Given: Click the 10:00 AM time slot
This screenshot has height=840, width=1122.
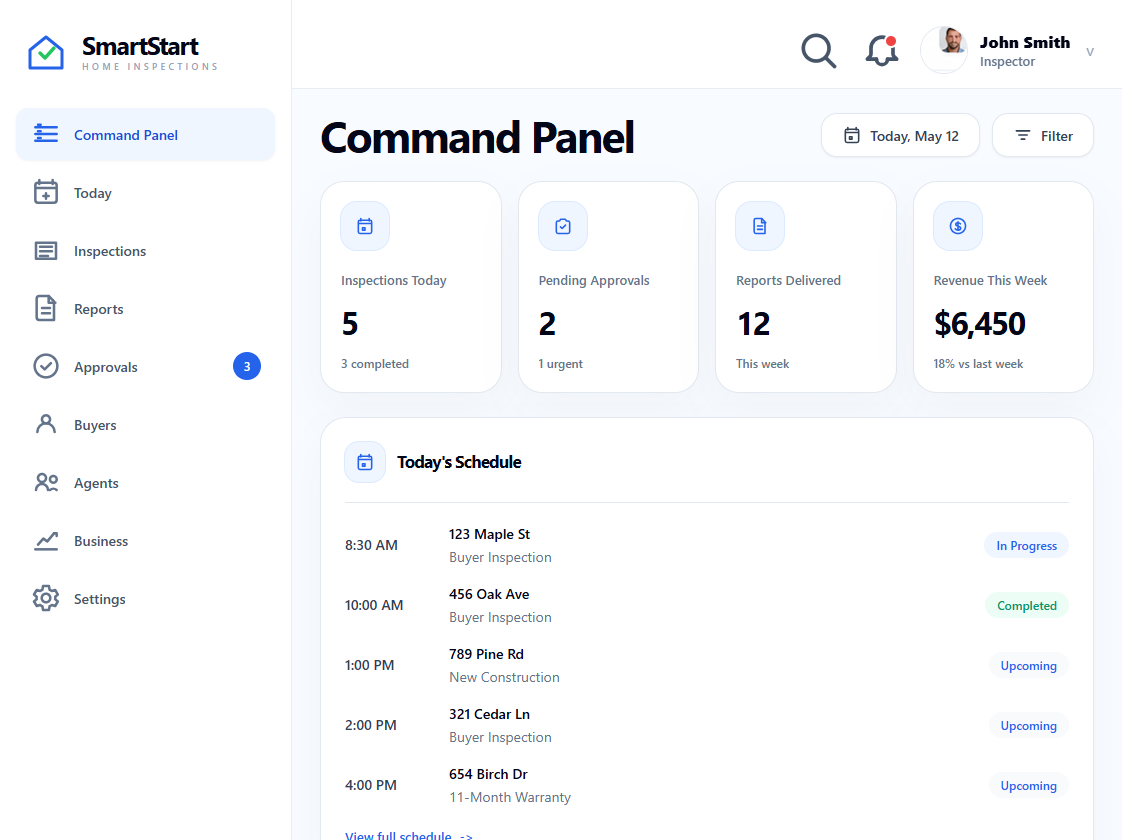Looking at the screenshot, I should tap(374, 605).
